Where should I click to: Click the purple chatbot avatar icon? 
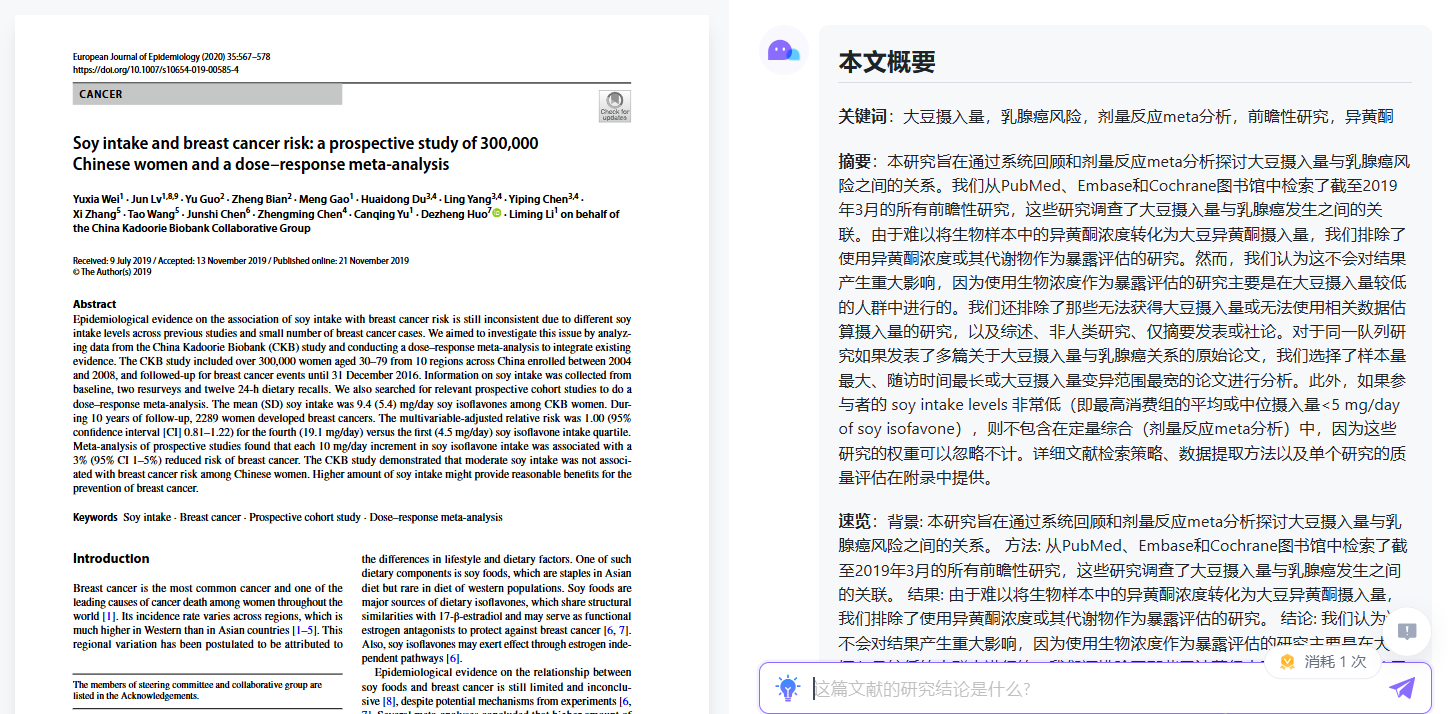[783, 51]
